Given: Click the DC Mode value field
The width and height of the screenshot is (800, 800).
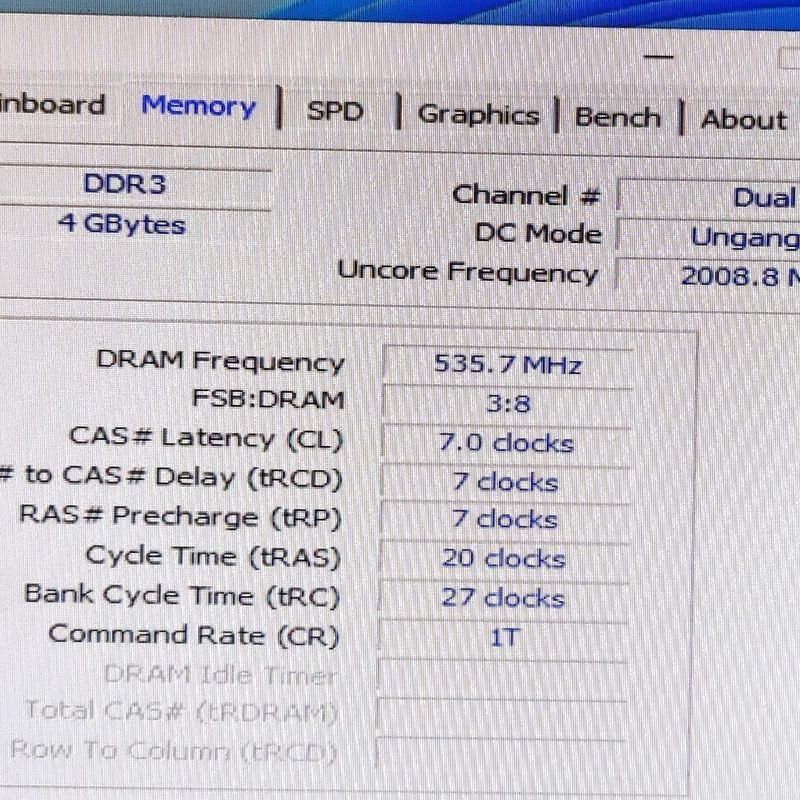Looking at the screenshot, I should click(x=710, y=237).
